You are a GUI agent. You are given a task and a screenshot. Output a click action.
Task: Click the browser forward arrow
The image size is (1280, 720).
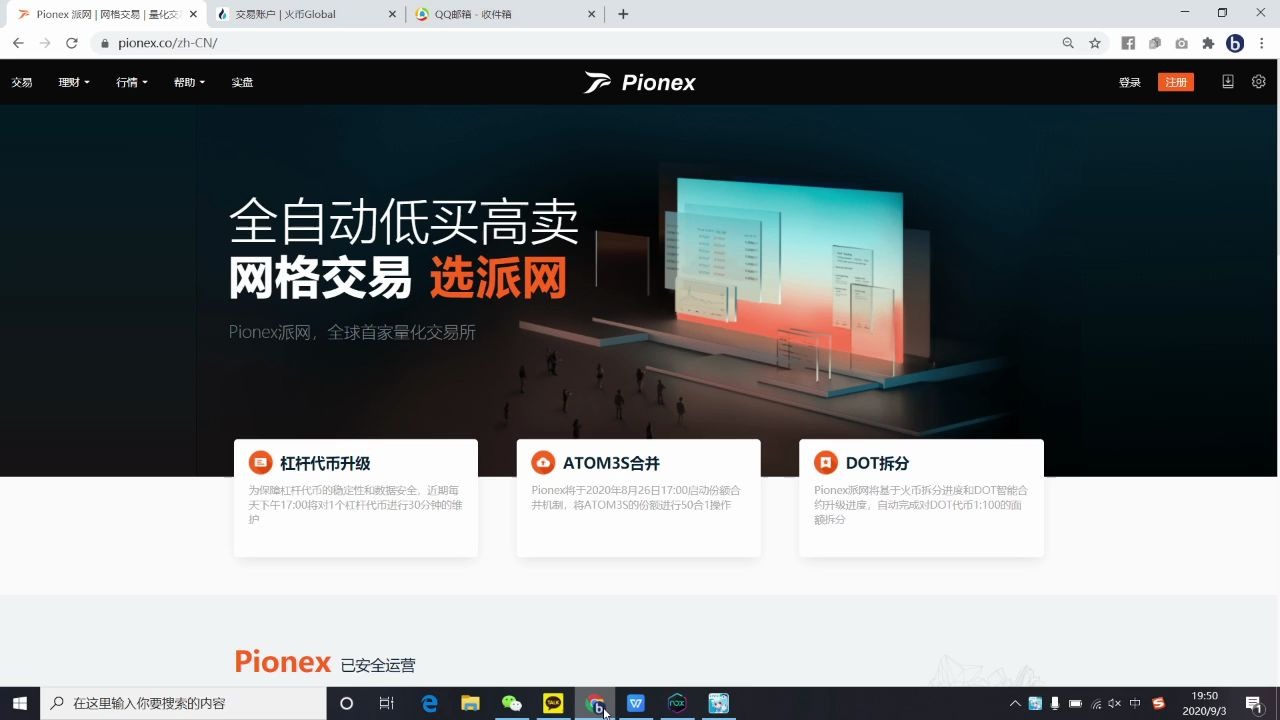pyautogui.click(x=45, y=43)
